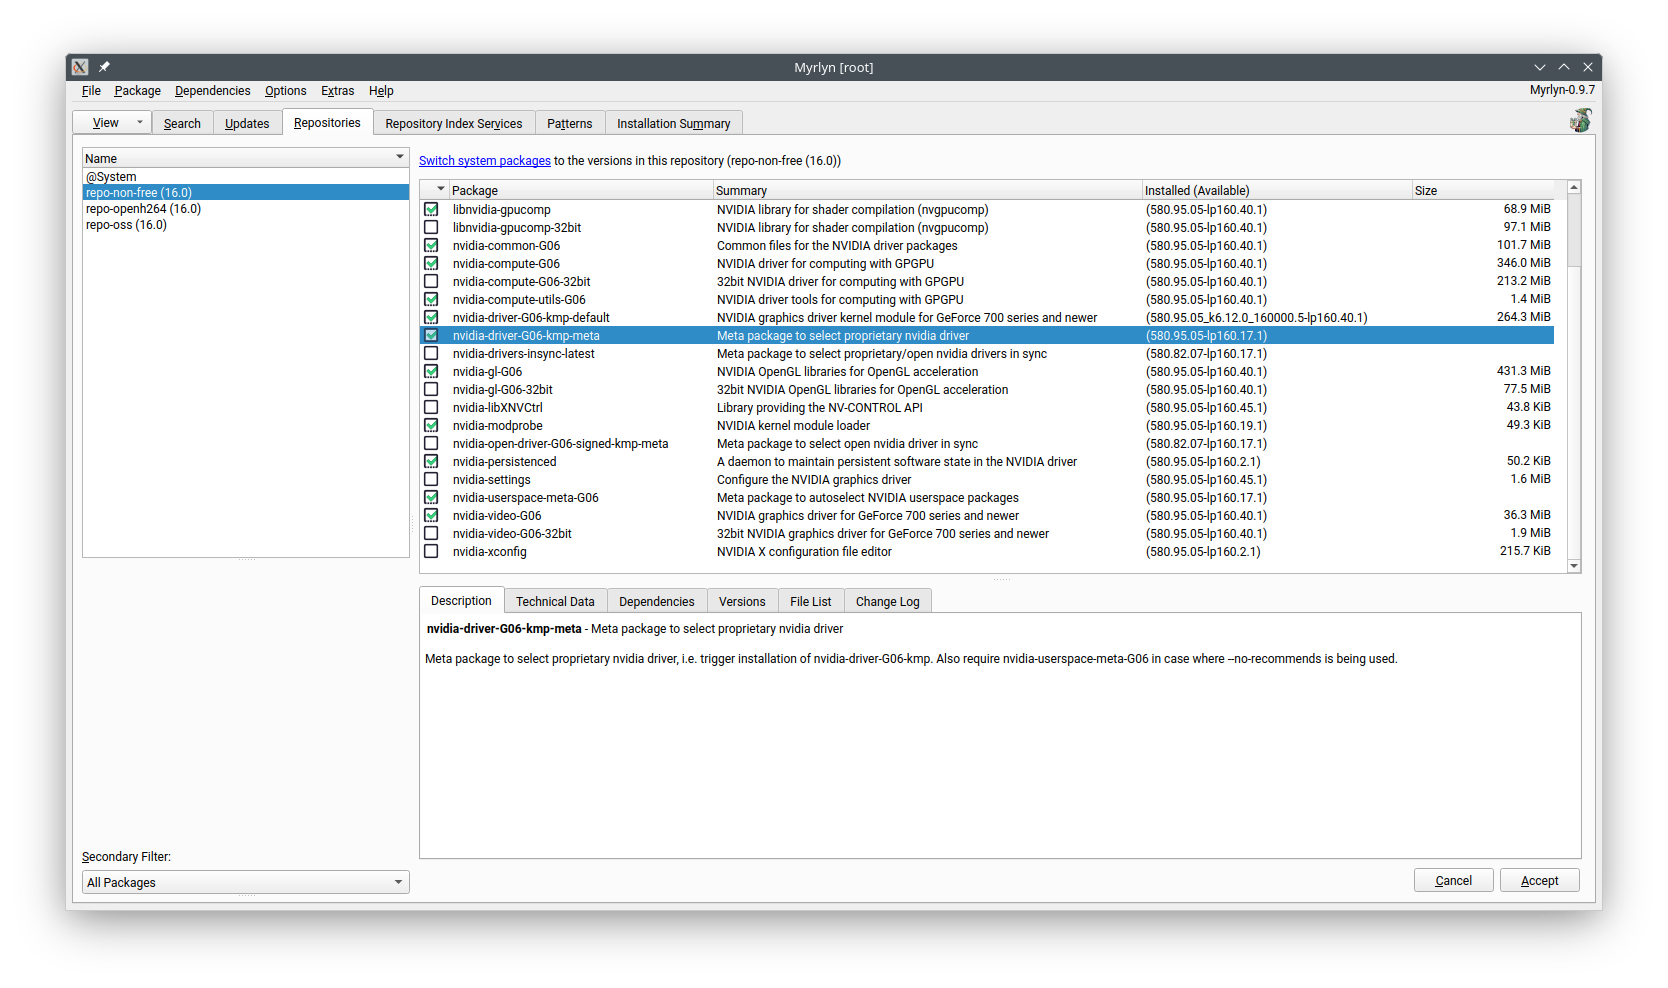Image resolution: width=1668 pixels, height=988 pixels.
Task: Toggle nvidia-common-G06 status checkbox
Action: (x=431, y=246)
